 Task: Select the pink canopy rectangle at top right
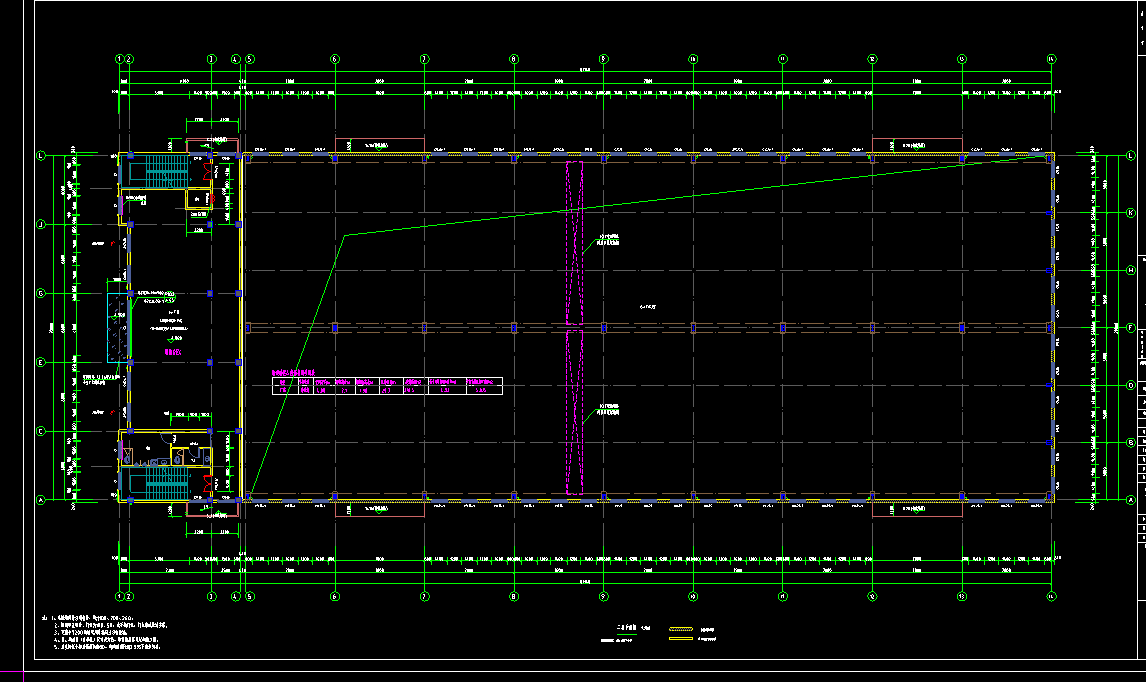pyautogui.click(x=916, y=143)
